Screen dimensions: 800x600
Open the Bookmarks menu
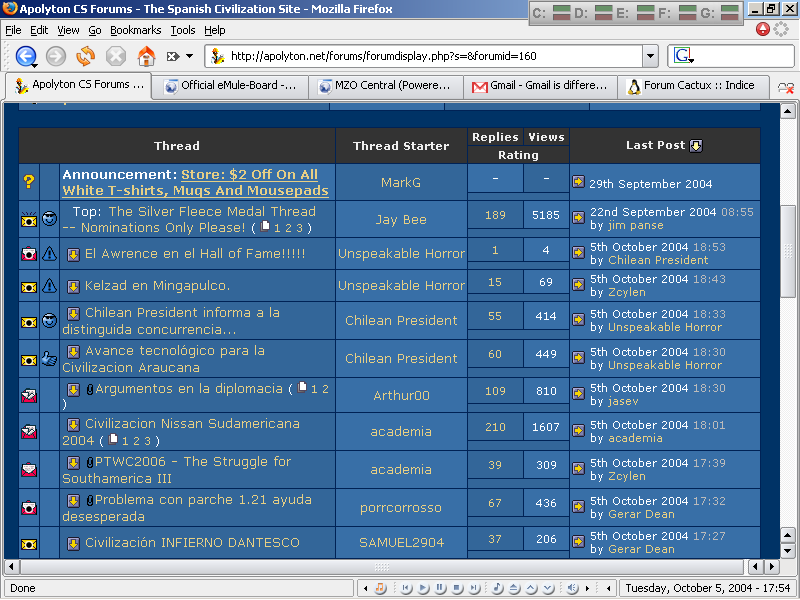click(135, 31)
